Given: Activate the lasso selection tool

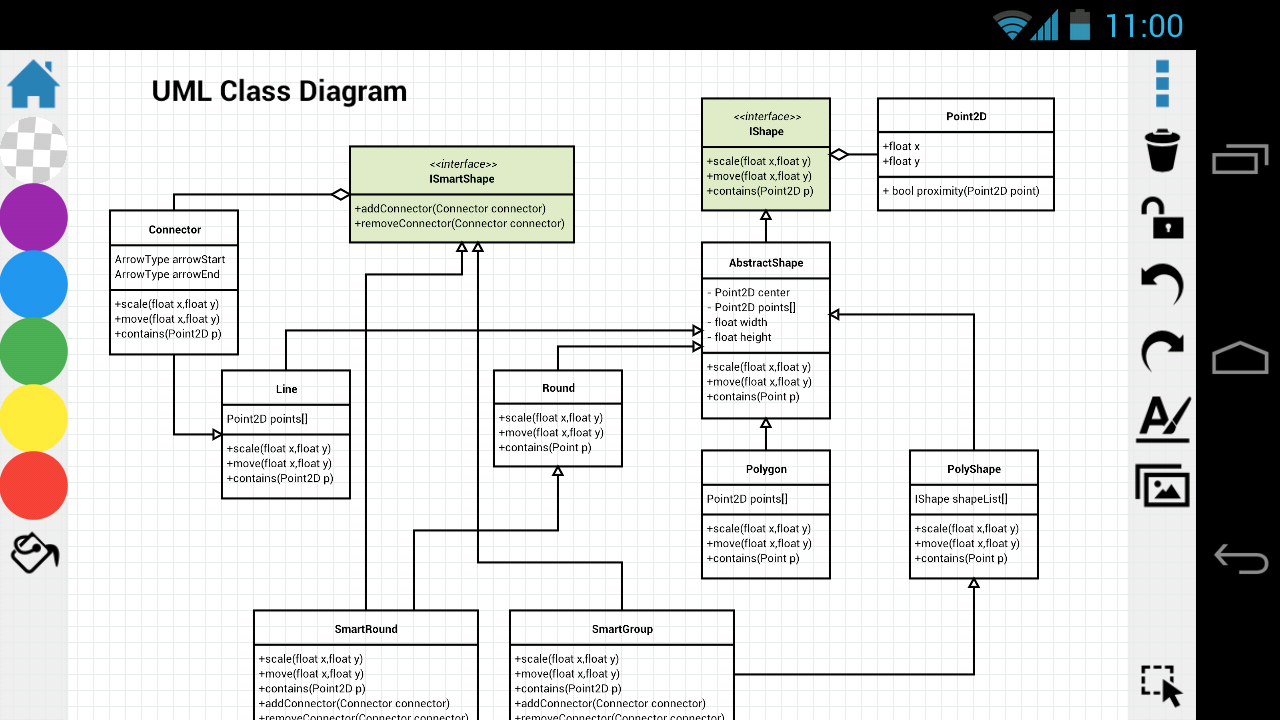Looking at the screenshot, I should coord(1162,686).
